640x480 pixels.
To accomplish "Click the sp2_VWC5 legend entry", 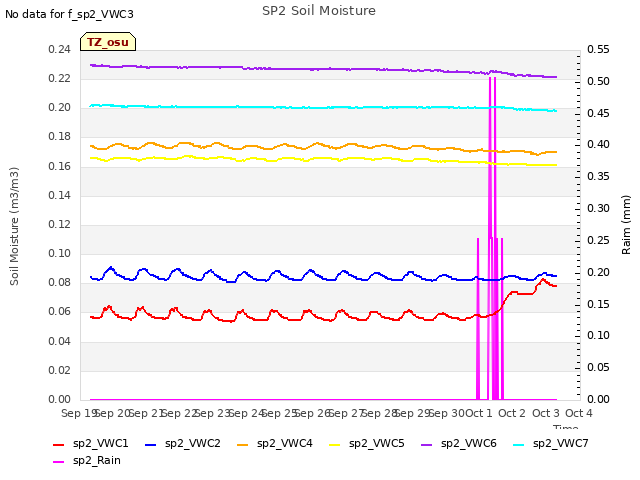I will click(367, 444).
